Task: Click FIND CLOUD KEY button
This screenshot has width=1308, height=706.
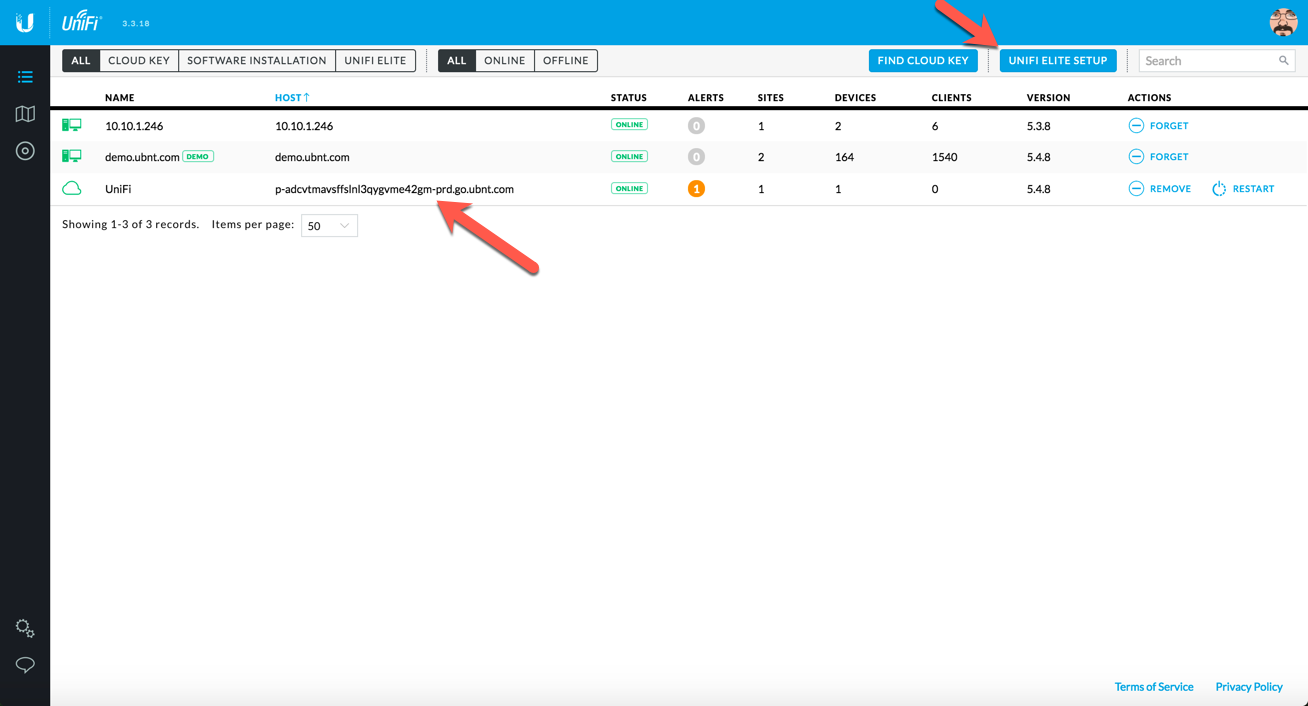Action: click(923, 61)
